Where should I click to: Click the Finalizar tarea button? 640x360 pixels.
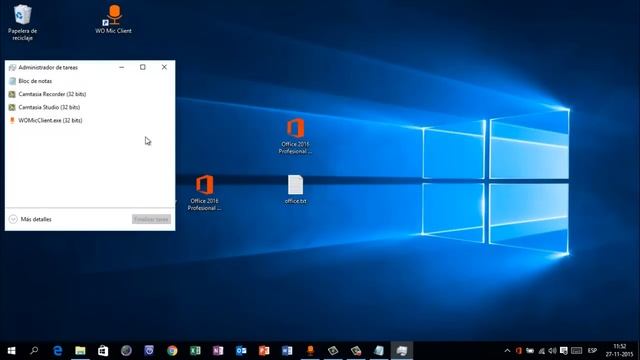(x=151, y=219)
